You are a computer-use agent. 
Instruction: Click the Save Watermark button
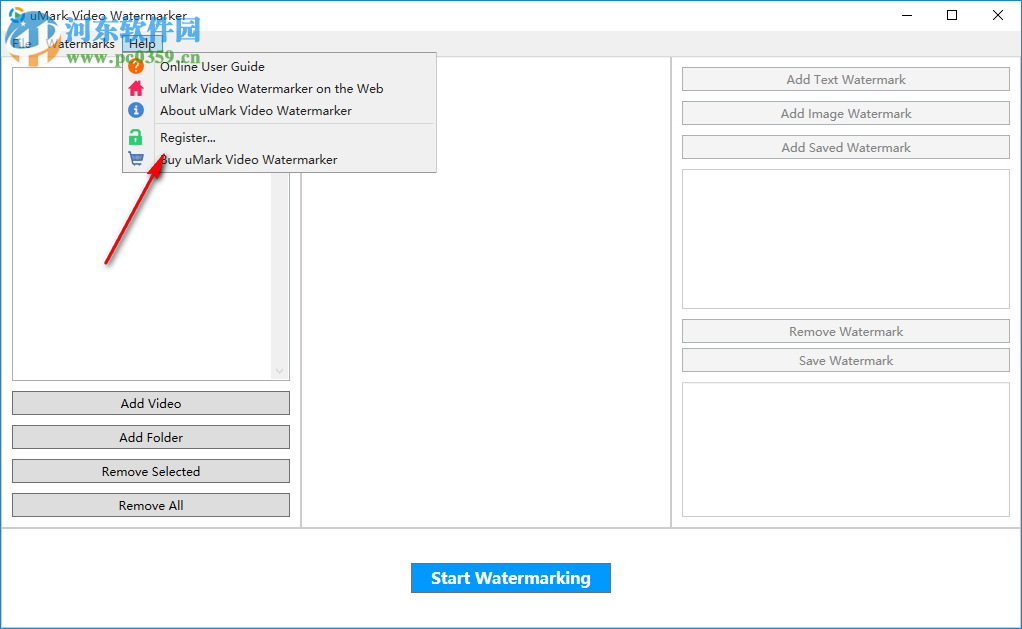845,360
